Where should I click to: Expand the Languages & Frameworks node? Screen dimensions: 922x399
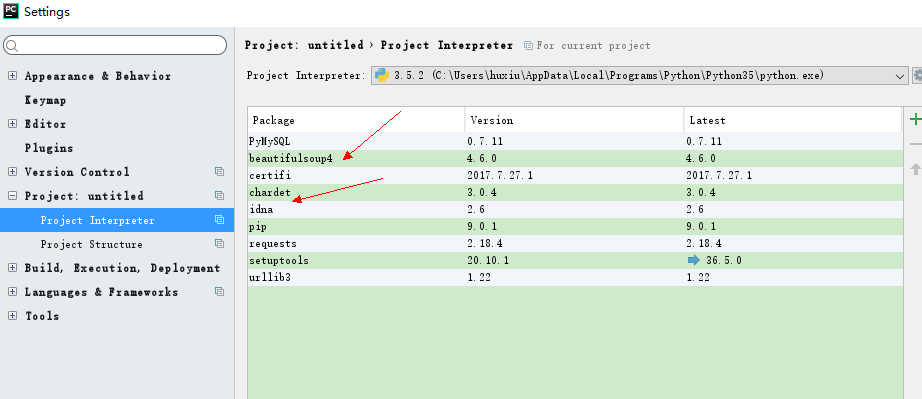pyautogui.click(x=12, y=291)
